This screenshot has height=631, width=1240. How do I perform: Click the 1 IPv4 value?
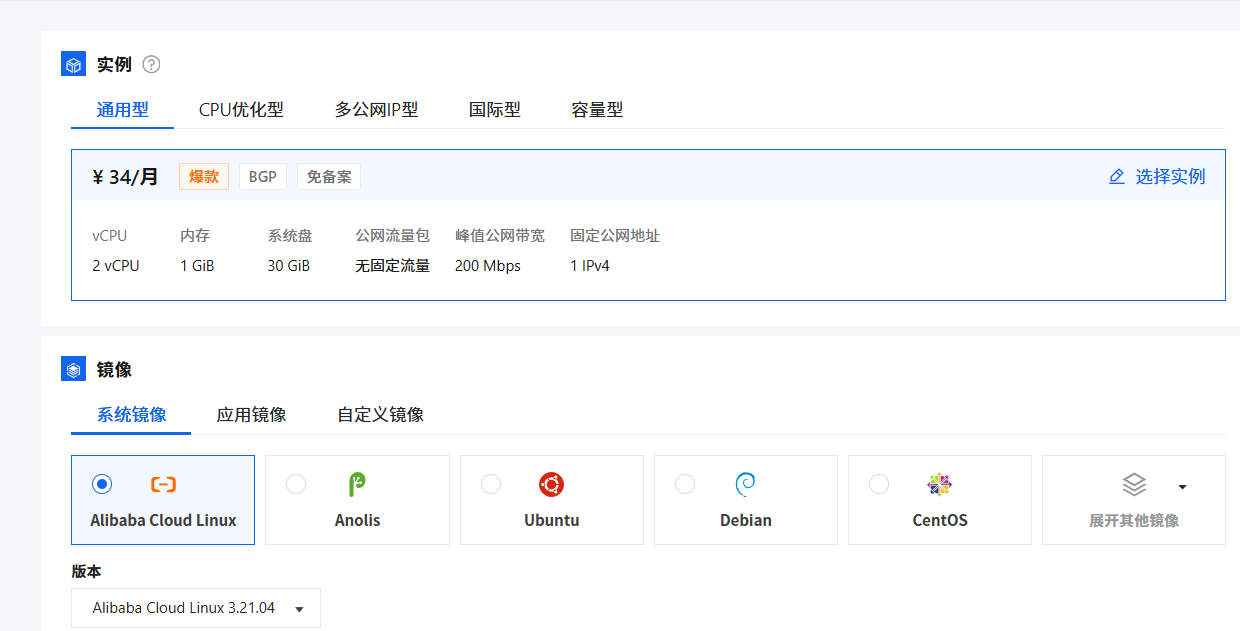point(590,266)
